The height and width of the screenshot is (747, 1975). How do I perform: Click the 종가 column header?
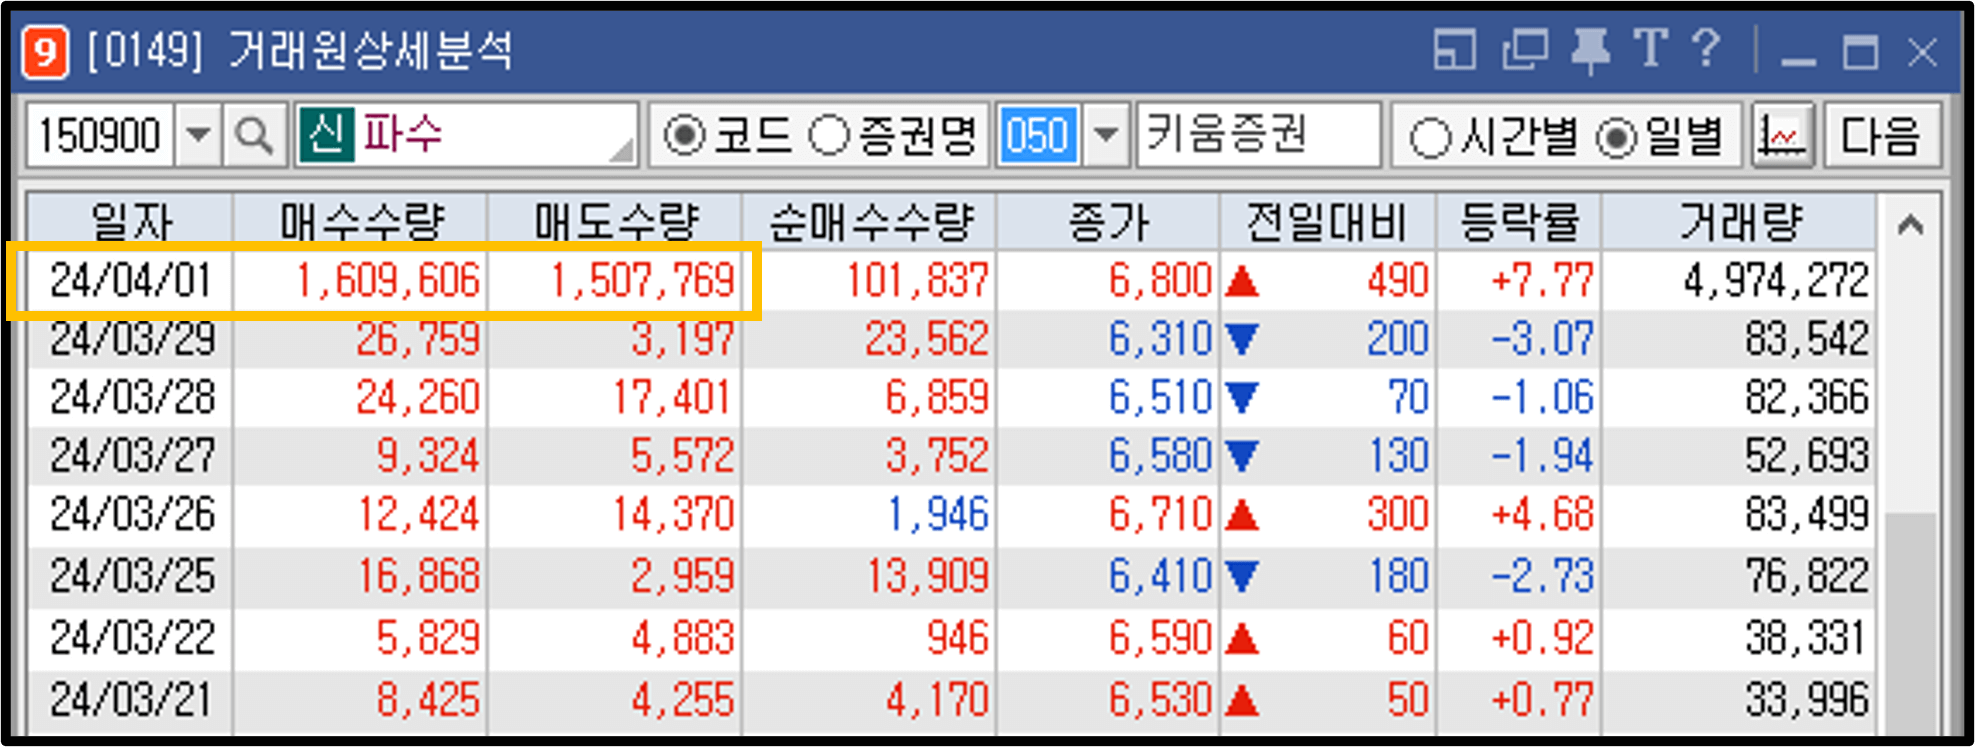[x=1108, y=222]
